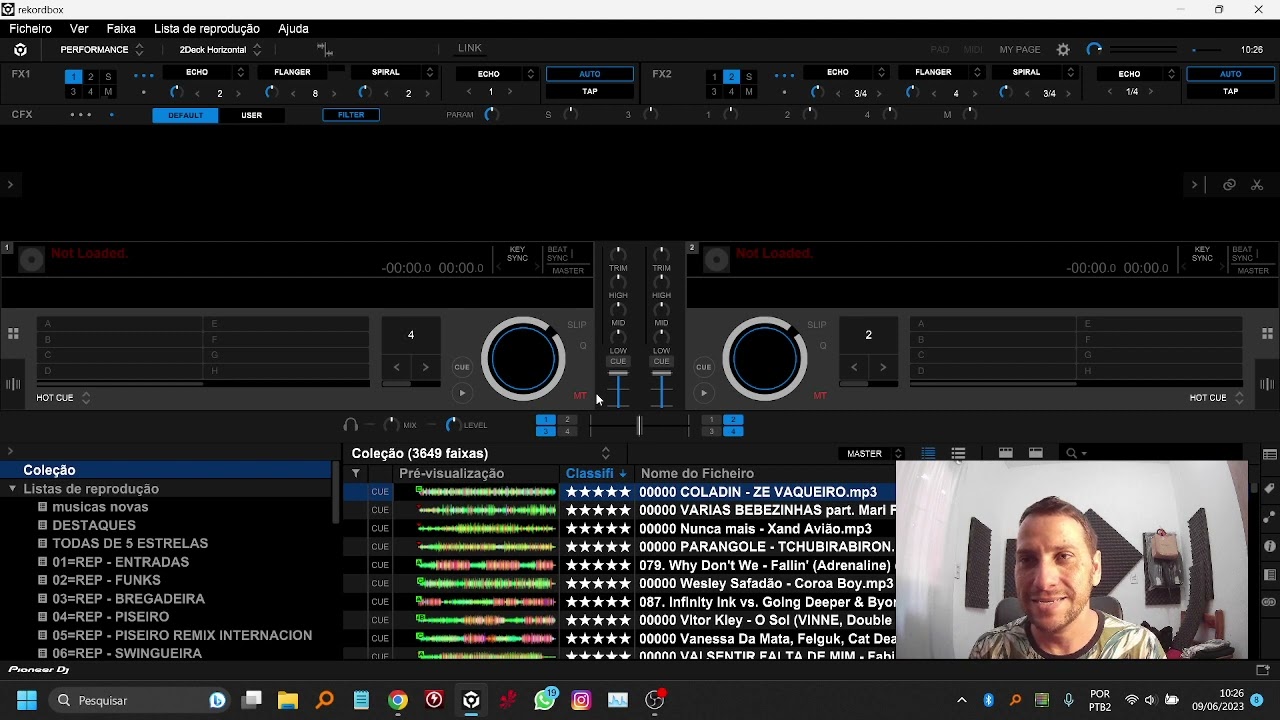
Task: Open the FX2 SPIRAL effect dropdown
Action: [x=1034, y=72]
